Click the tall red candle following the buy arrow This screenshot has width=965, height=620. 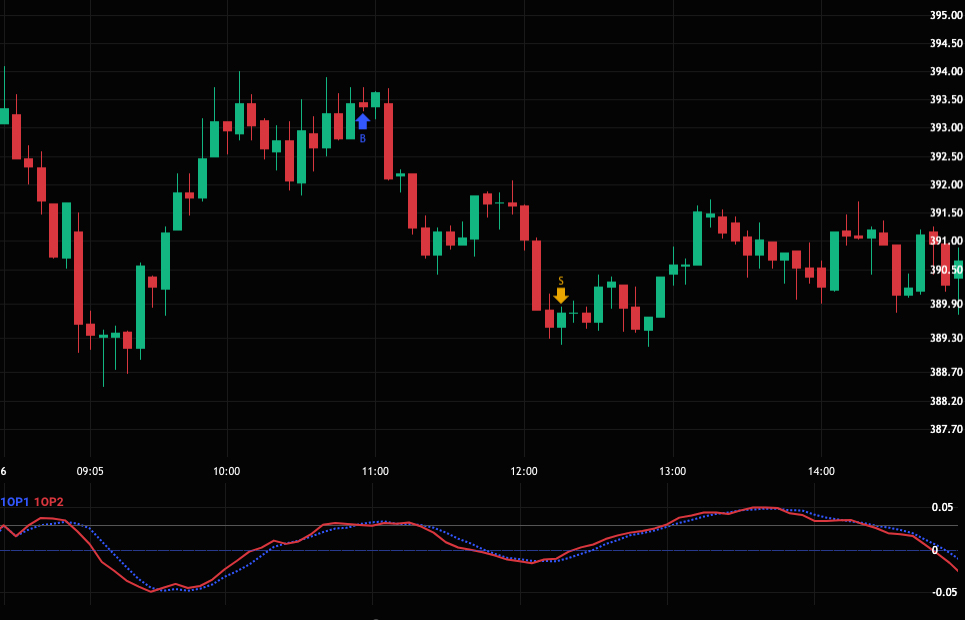(x=388, y=141)
